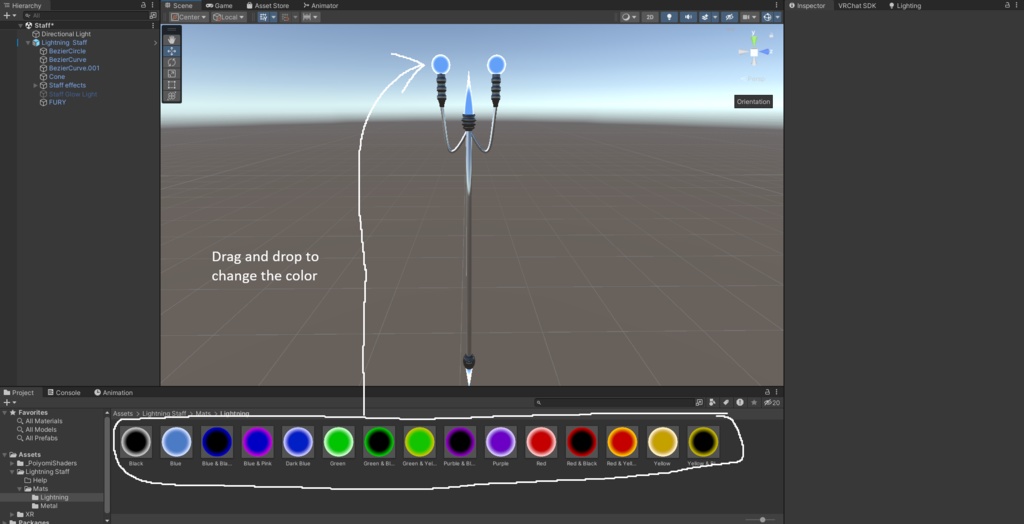Open the Center pivot mode dropdown

tap(189, 17)
